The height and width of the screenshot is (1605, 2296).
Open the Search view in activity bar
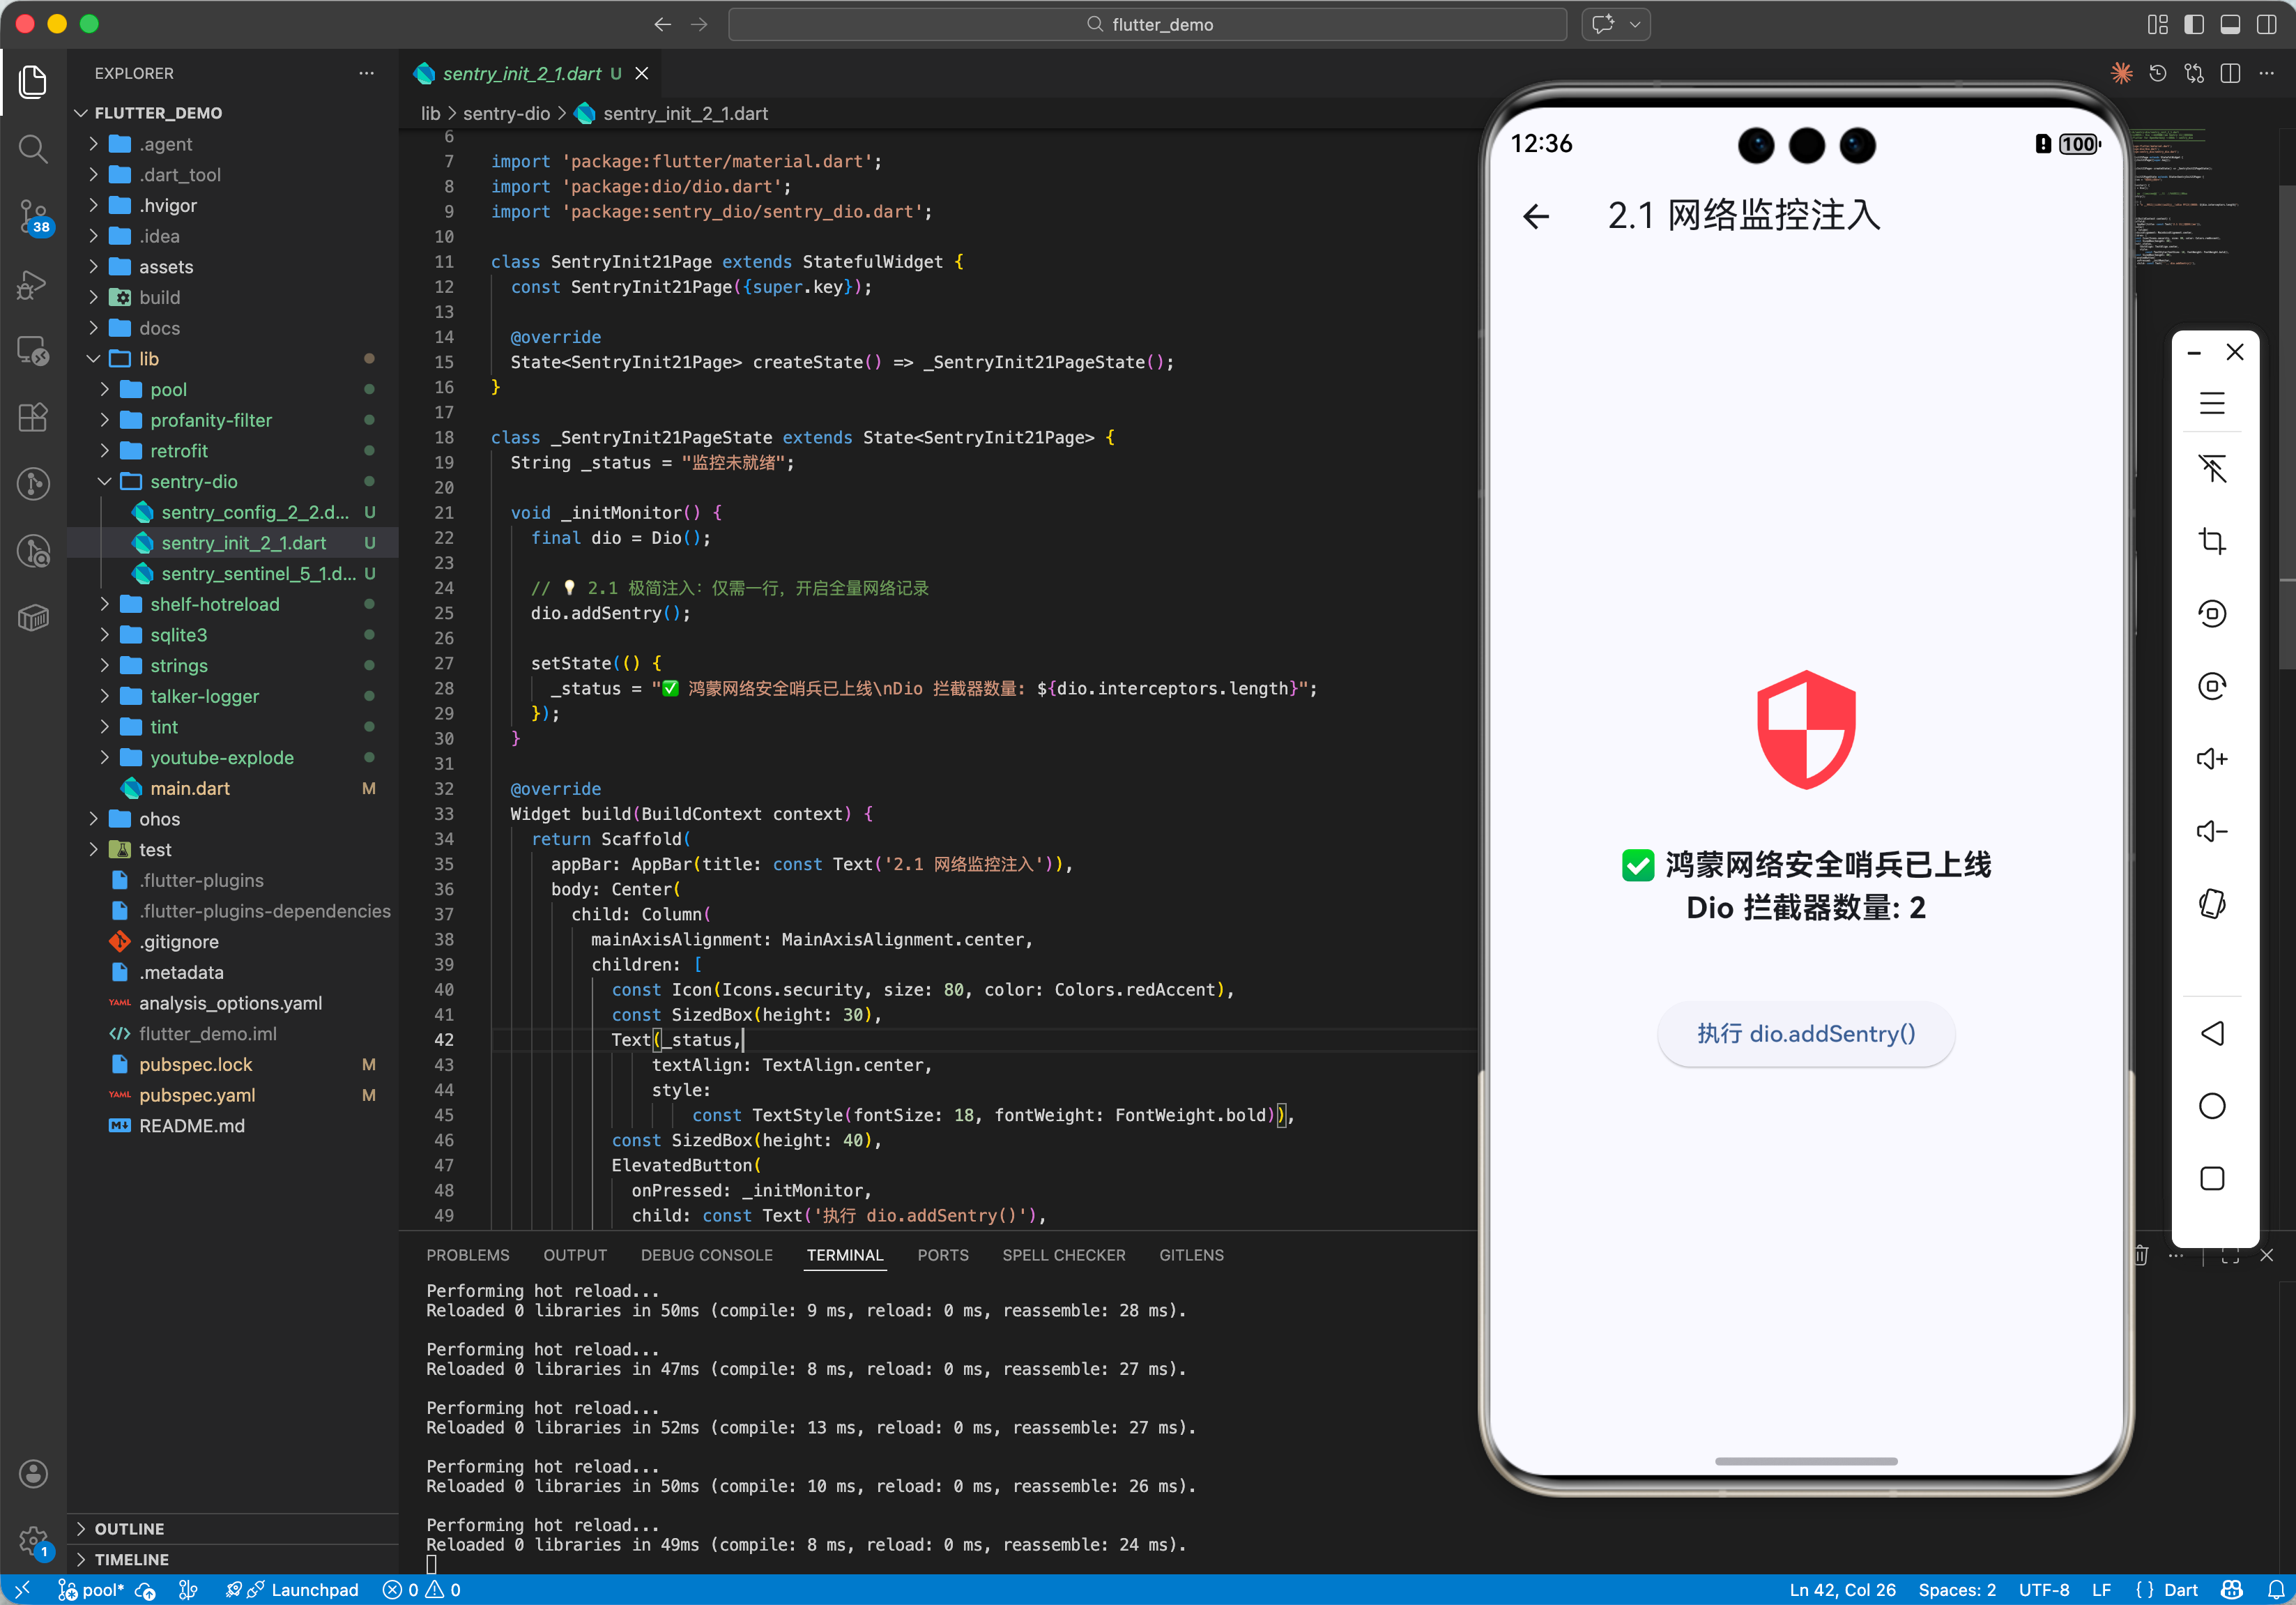pyautogui.click(x=33, y=150)
